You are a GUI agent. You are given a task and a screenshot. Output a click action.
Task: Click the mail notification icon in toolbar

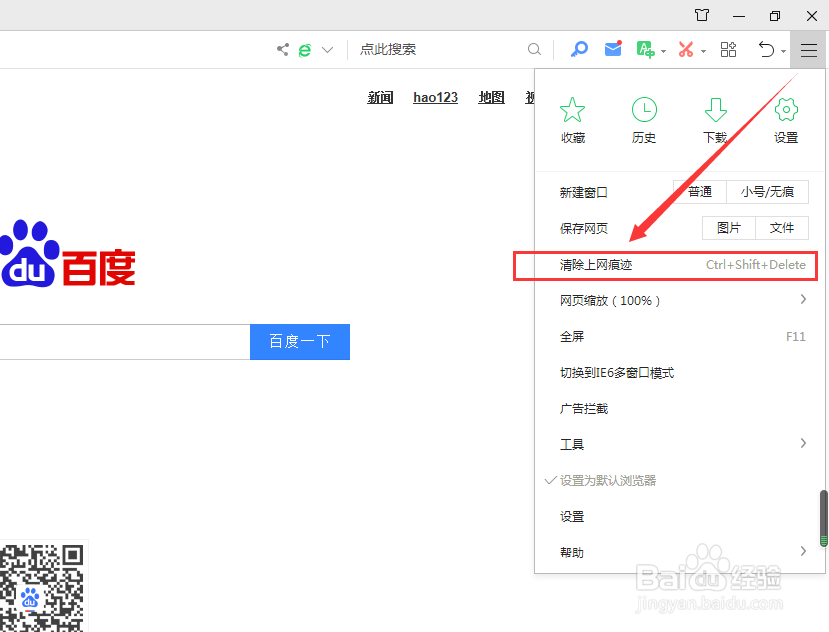point(612,48)
